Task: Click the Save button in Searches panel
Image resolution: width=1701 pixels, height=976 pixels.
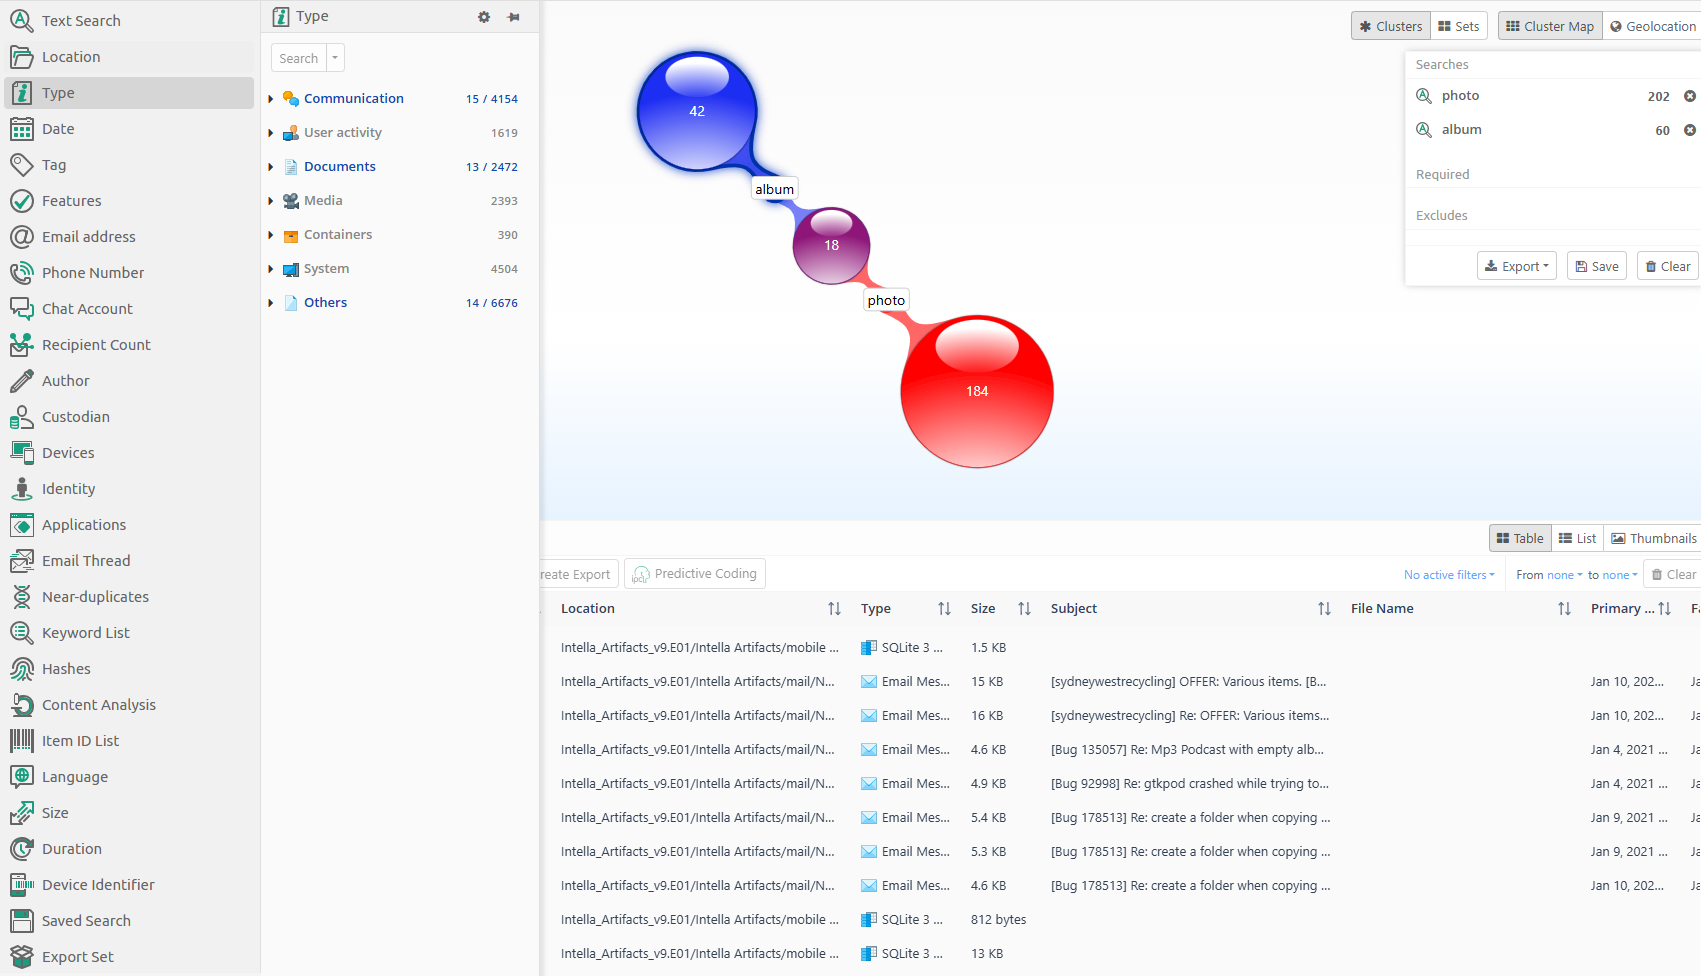Action: 1596,266
